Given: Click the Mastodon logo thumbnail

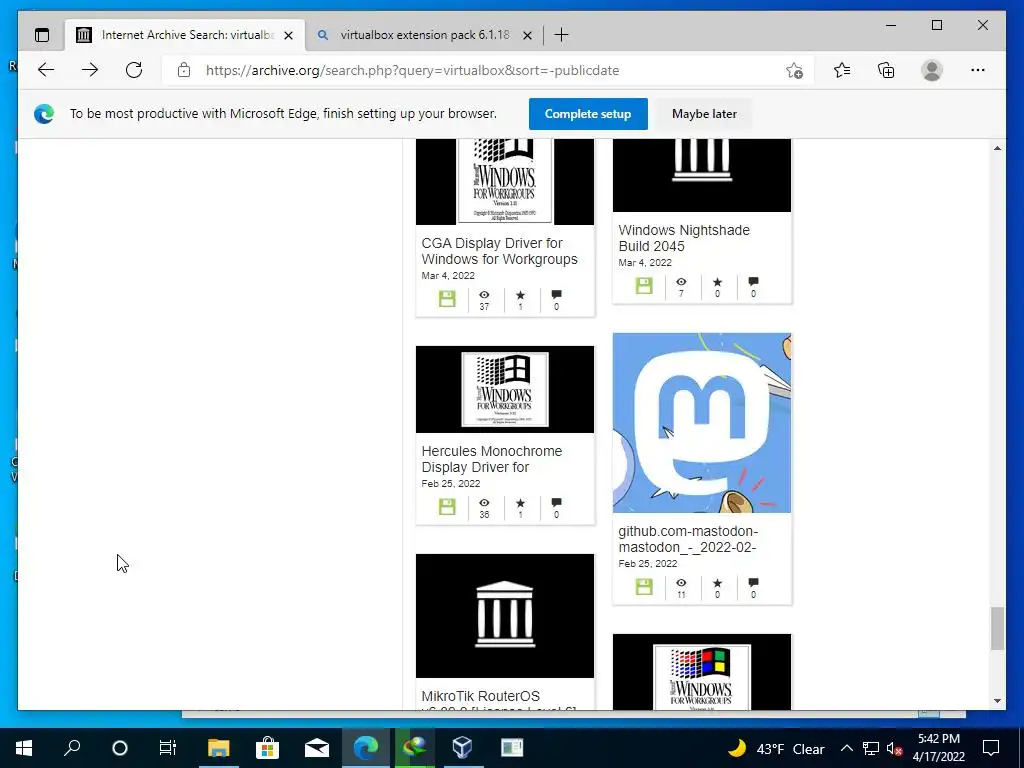Looking at the screenshot, I should [702, 423].
